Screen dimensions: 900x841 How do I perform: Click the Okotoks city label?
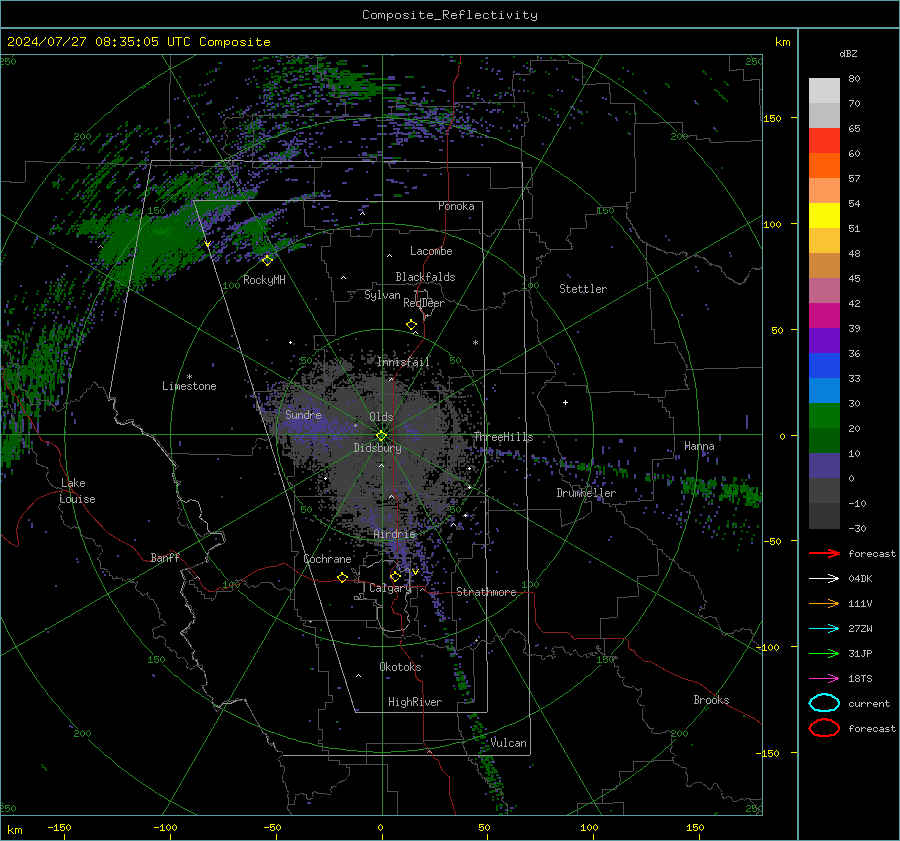click(x=399, y=666)
